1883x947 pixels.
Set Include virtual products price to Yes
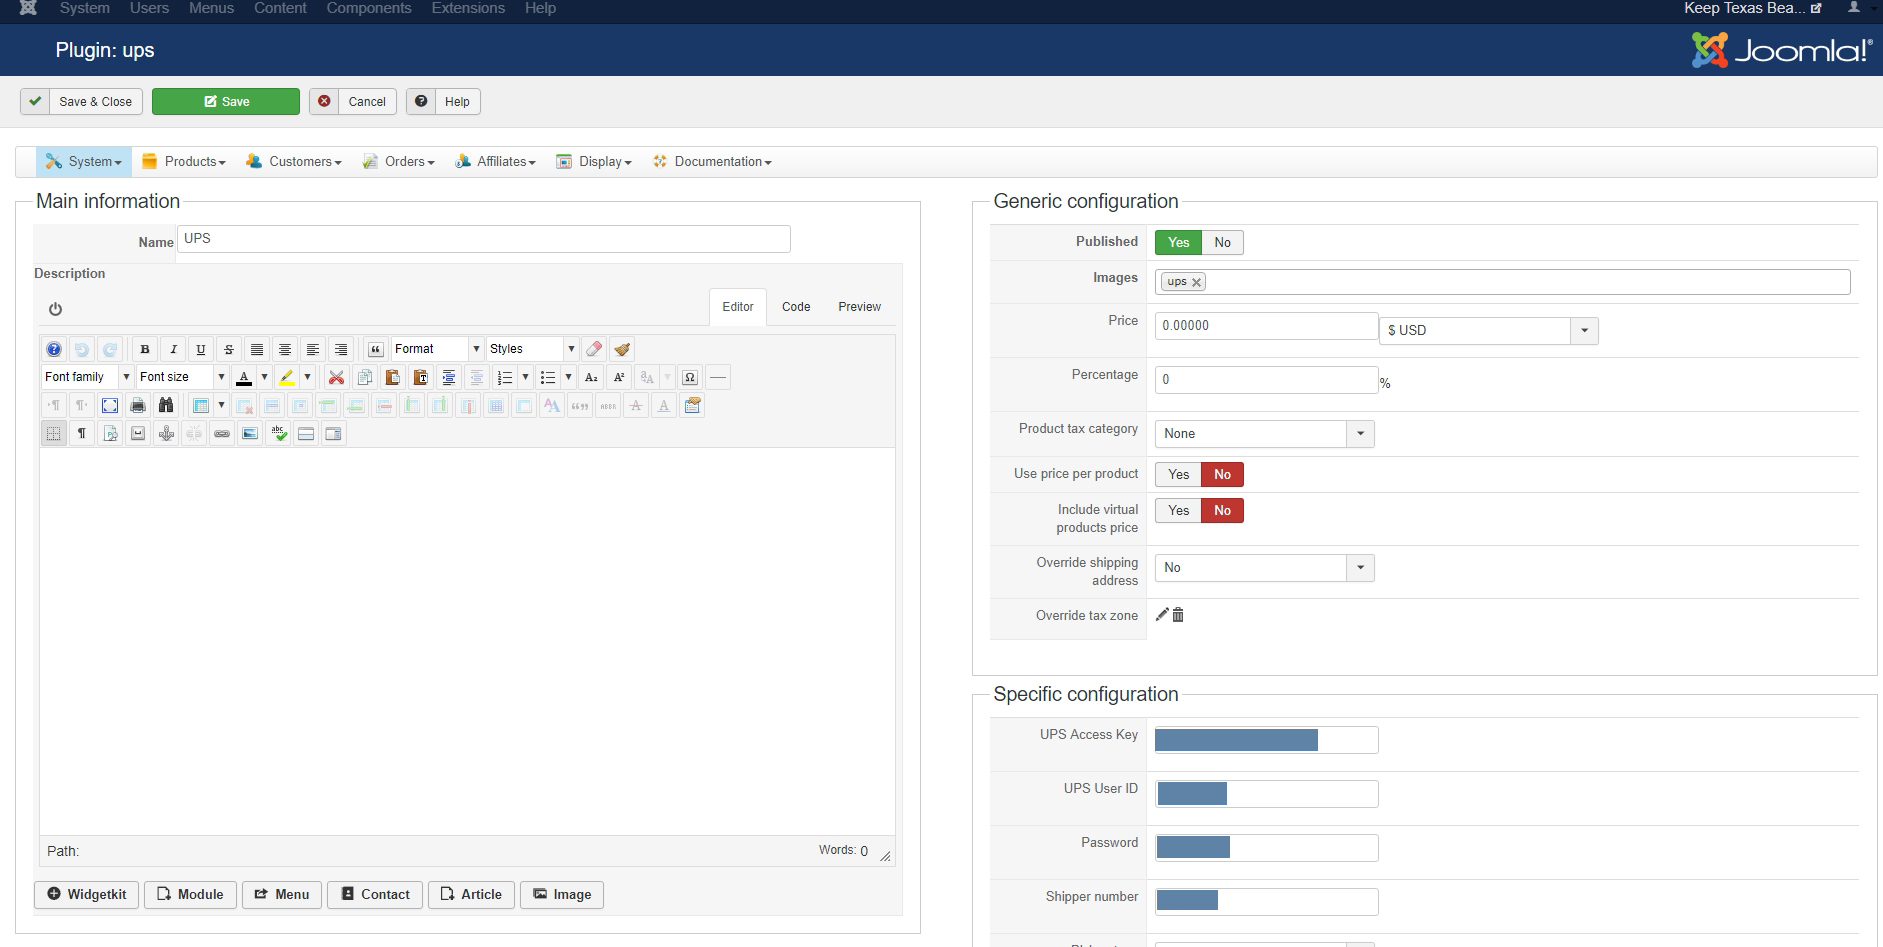point(1178,510)
